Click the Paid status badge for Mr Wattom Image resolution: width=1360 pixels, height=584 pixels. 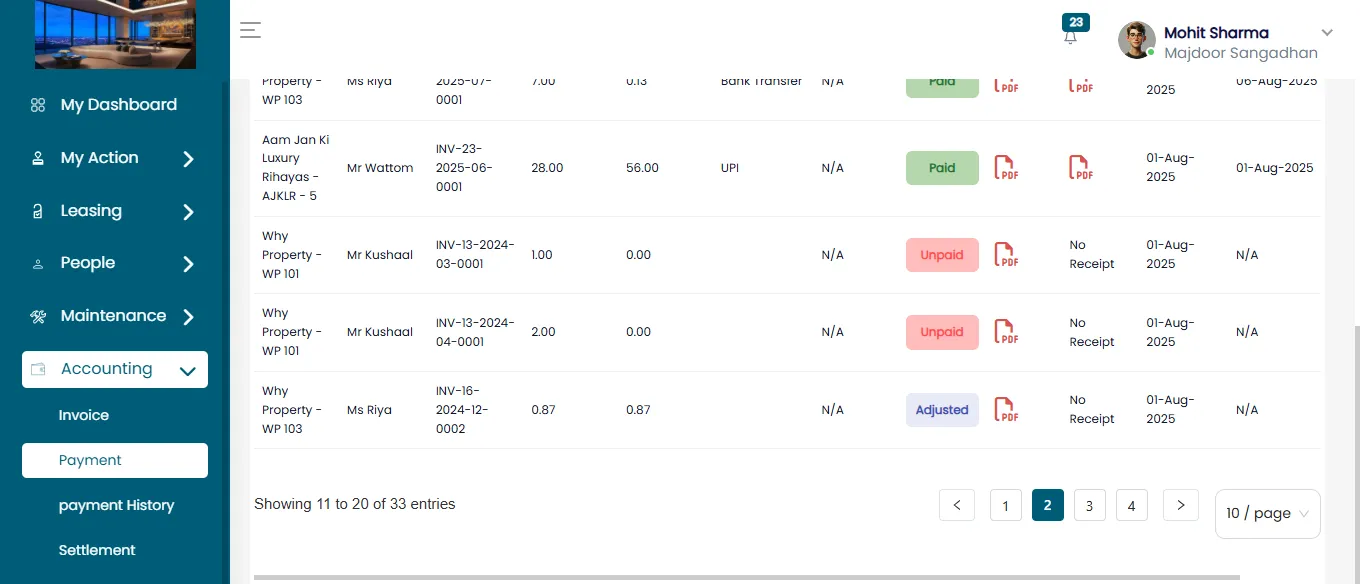[942, 168]
